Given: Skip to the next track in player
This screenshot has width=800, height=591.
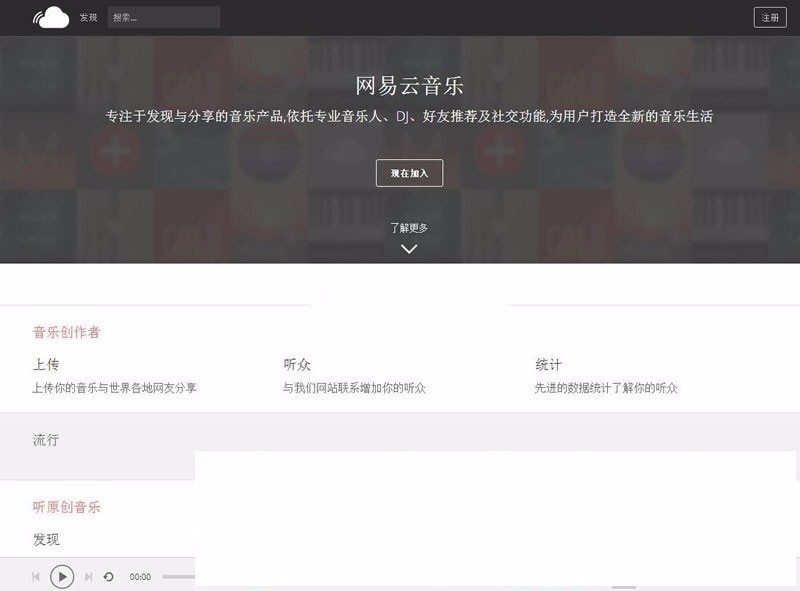Looking at the screenshot, I should (88, 577).
